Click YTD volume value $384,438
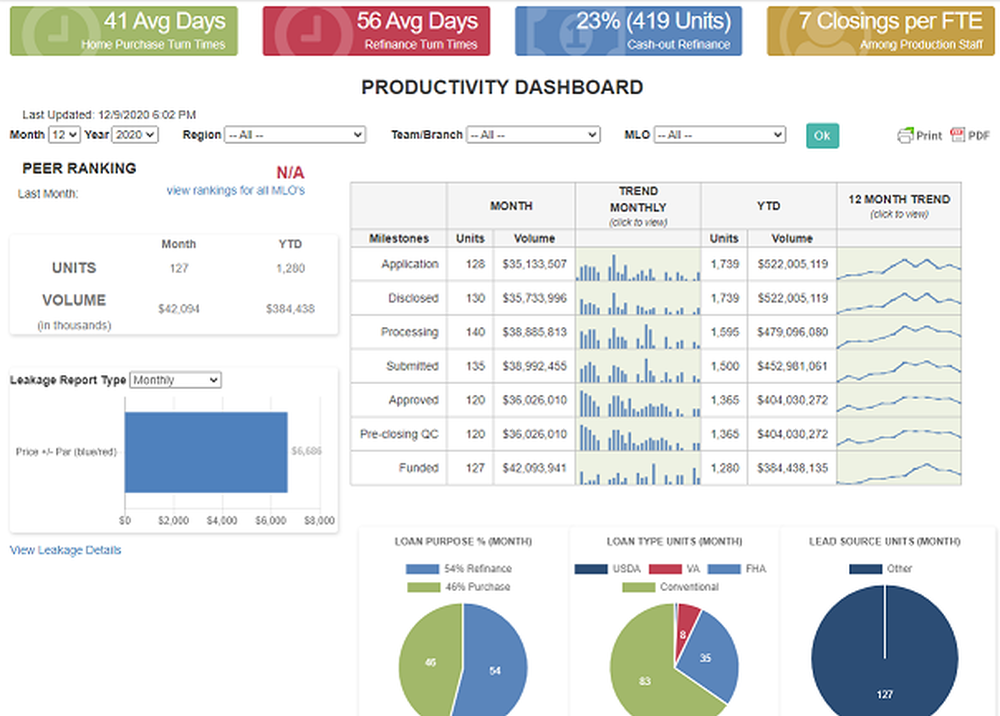1000x716 pixels. pos(290,309)
